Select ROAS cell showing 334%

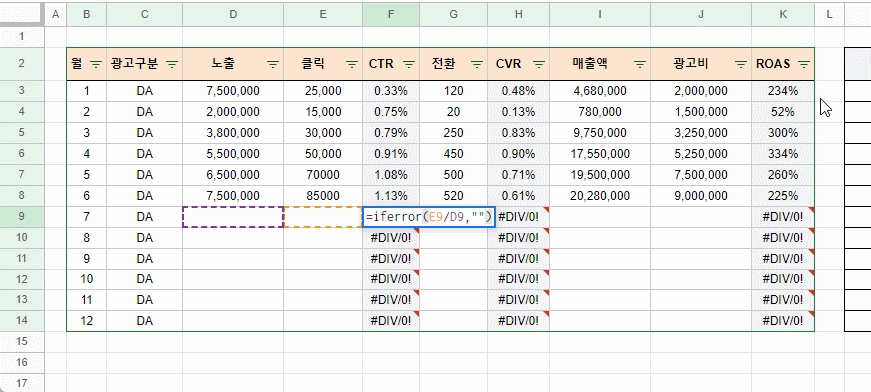(x=783, y=154)
